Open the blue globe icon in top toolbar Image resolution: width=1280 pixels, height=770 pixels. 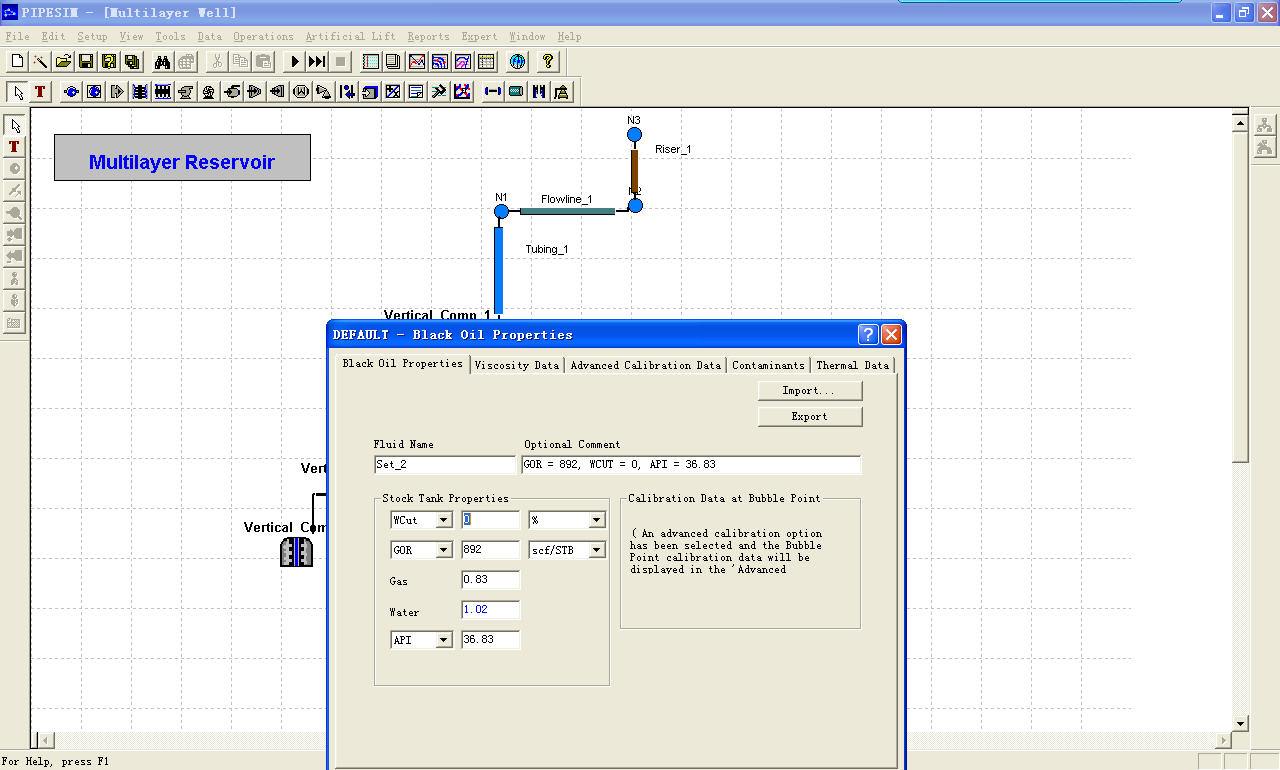pos(517,61)
